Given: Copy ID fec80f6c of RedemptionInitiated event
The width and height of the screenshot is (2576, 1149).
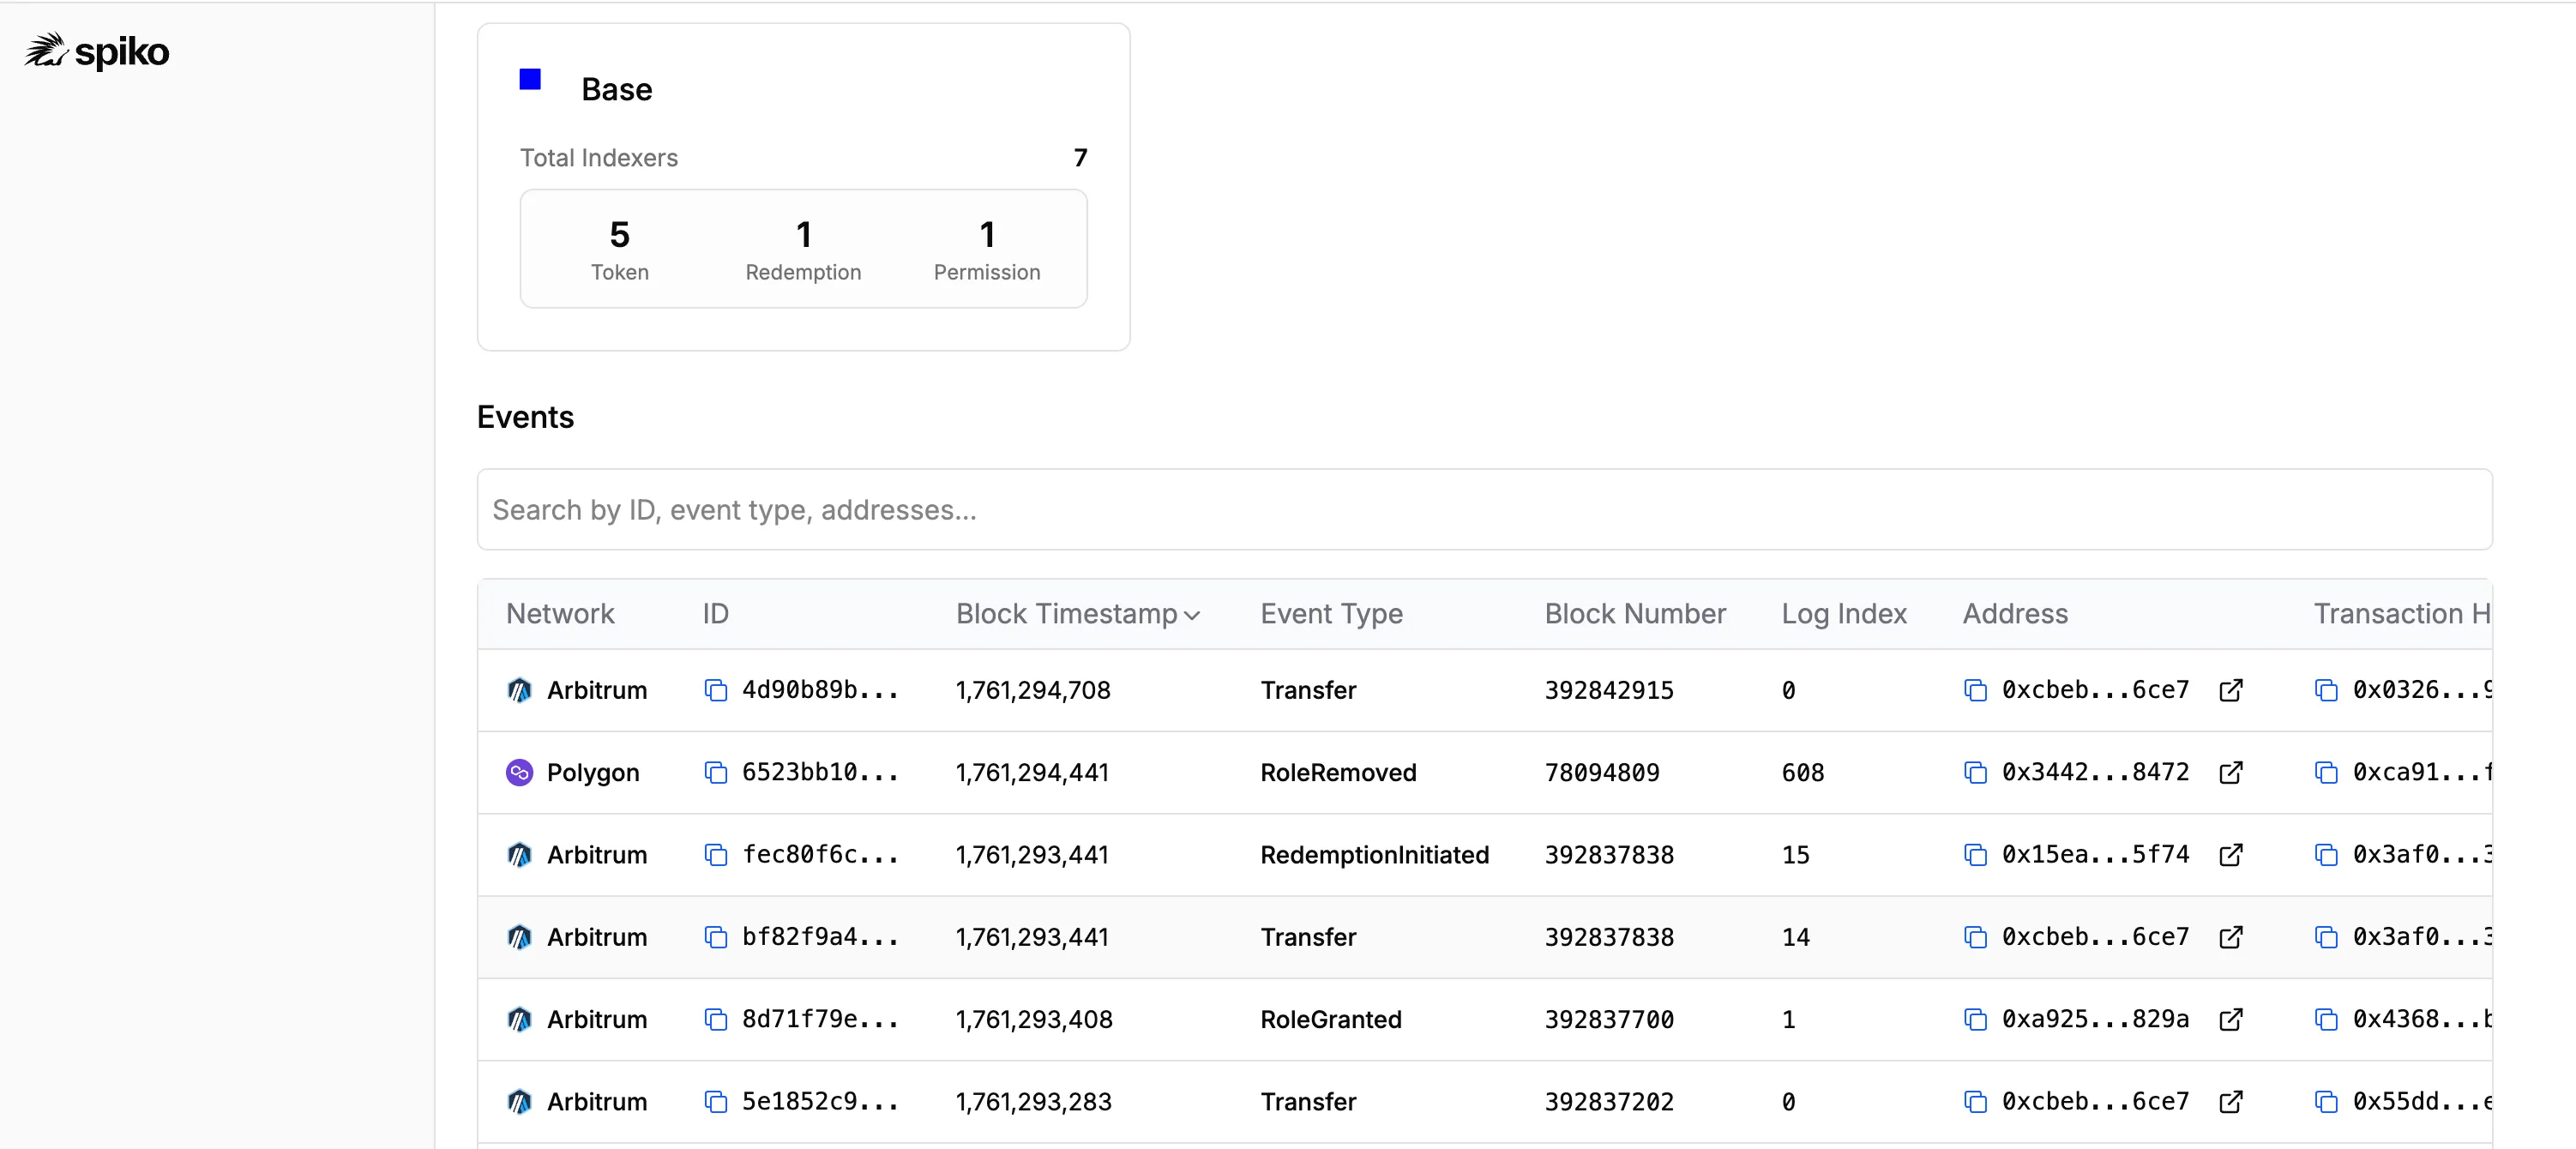Looking at the screenshot, I should 716,855.
